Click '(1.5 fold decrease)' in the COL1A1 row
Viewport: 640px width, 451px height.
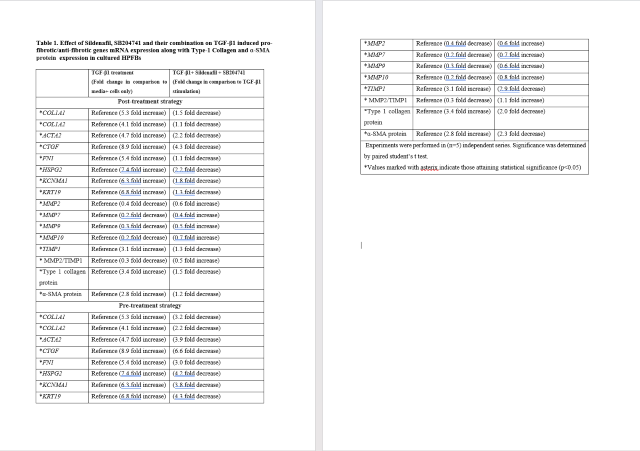point(196,113)
